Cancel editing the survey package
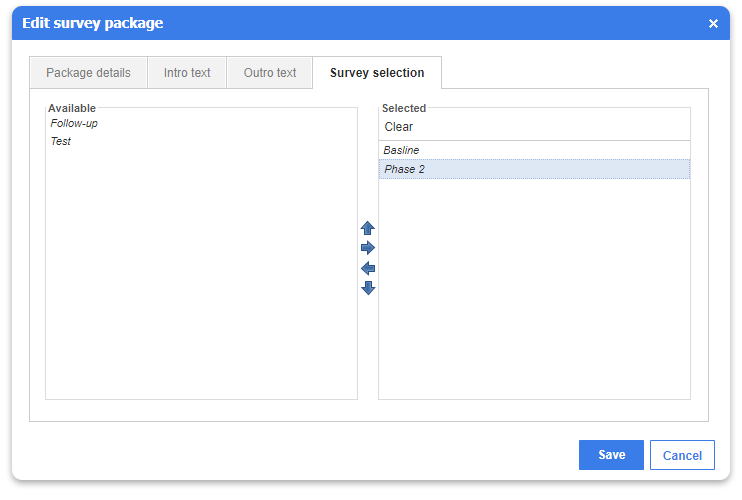This screenshot has width=742, height=500. [682, 455]
